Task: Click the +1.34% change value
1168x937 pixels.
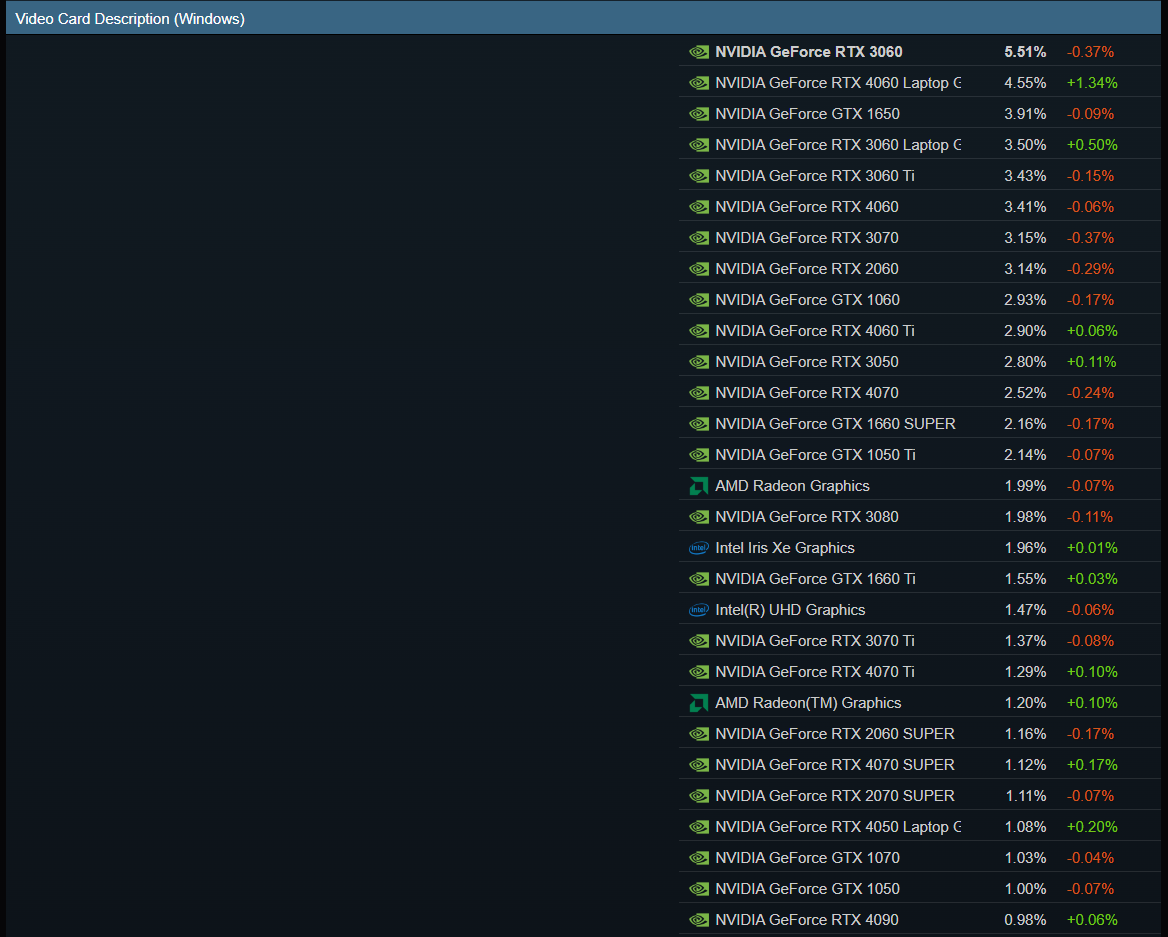Action: pos(1092,83)
